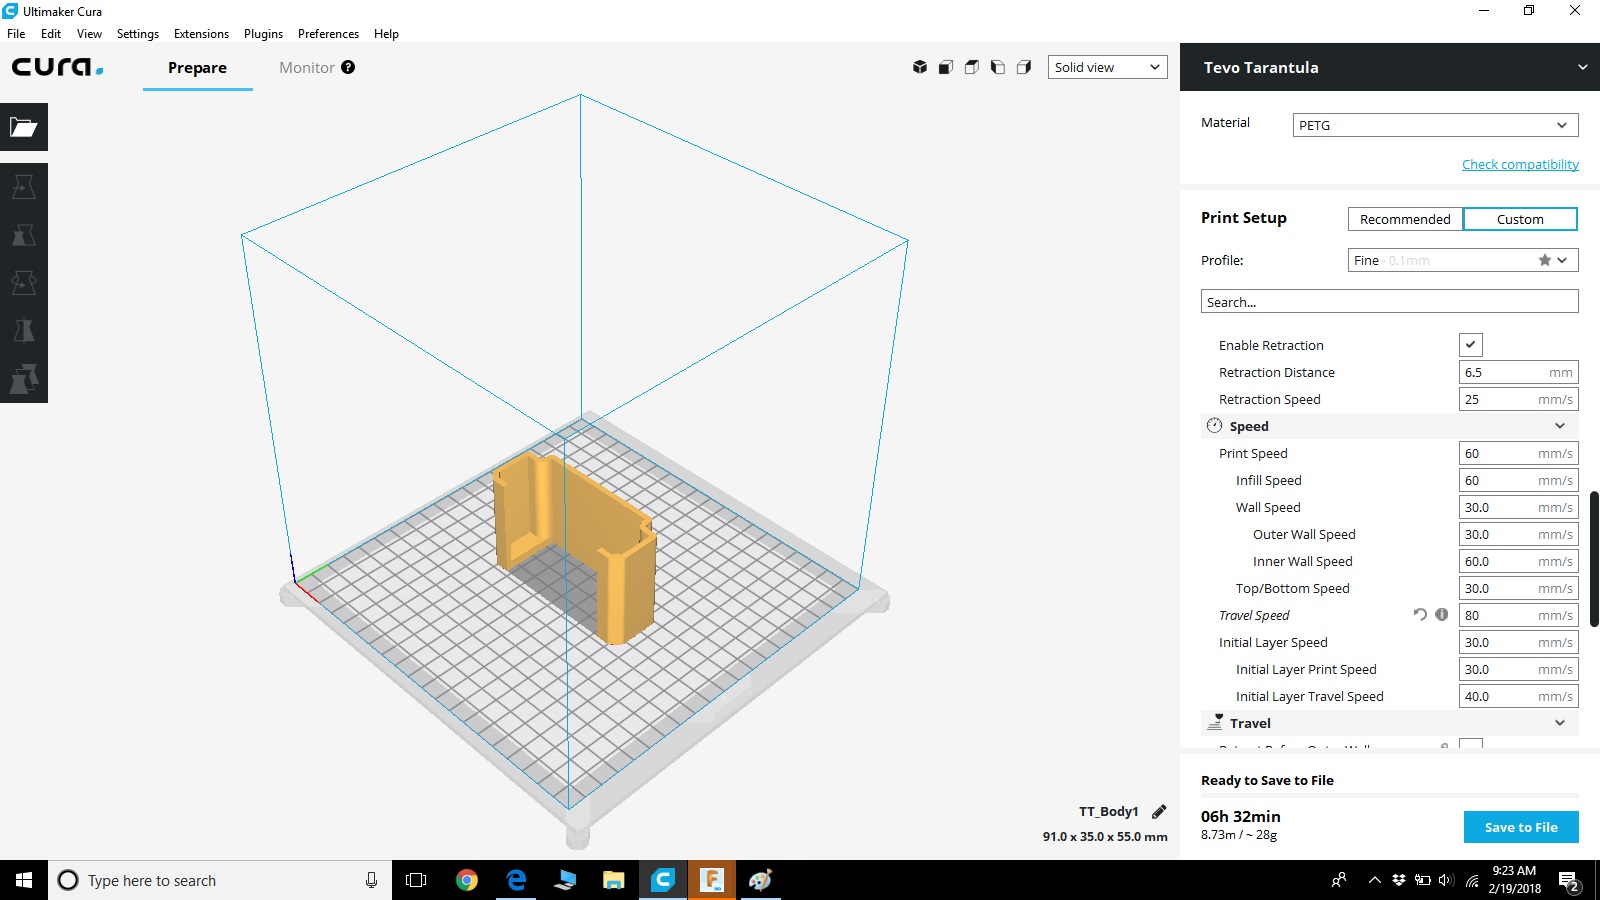Screen dimensions: 1600x900
Task: Edit job name with pencil icon
Action: click(1159, 811)
